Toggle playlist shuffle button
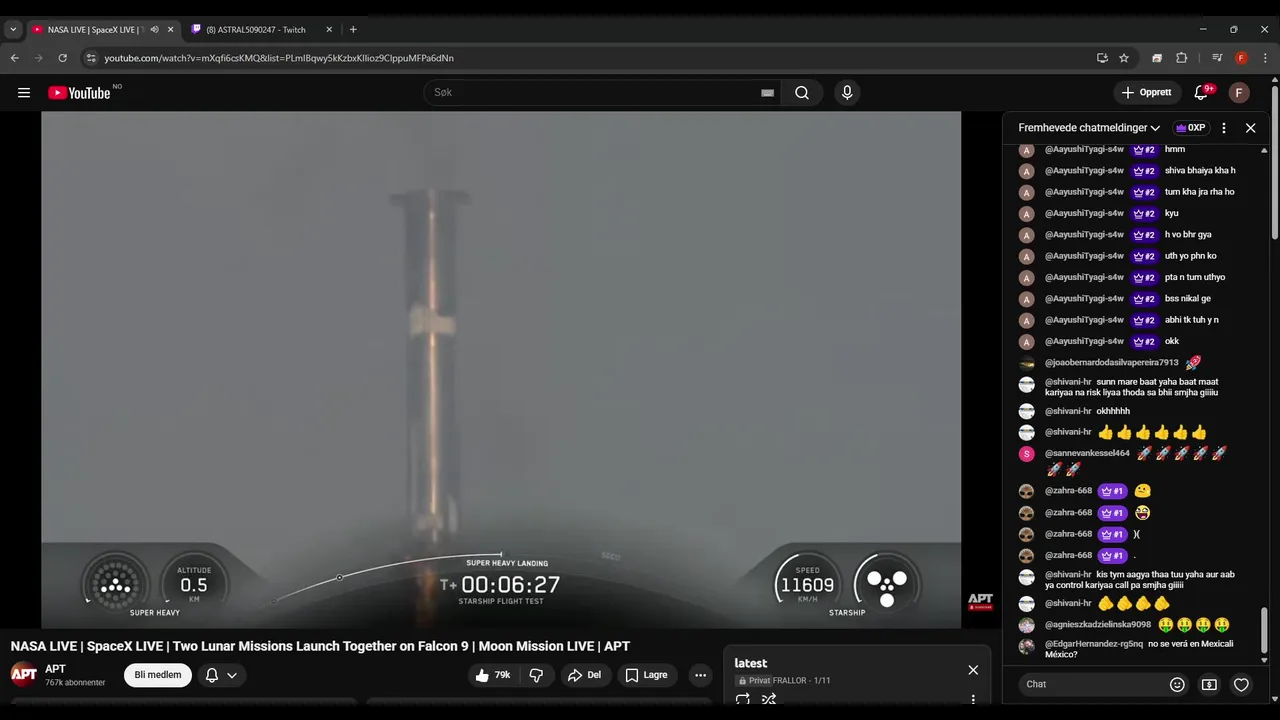1280x720 pixels. click(769, 699)
